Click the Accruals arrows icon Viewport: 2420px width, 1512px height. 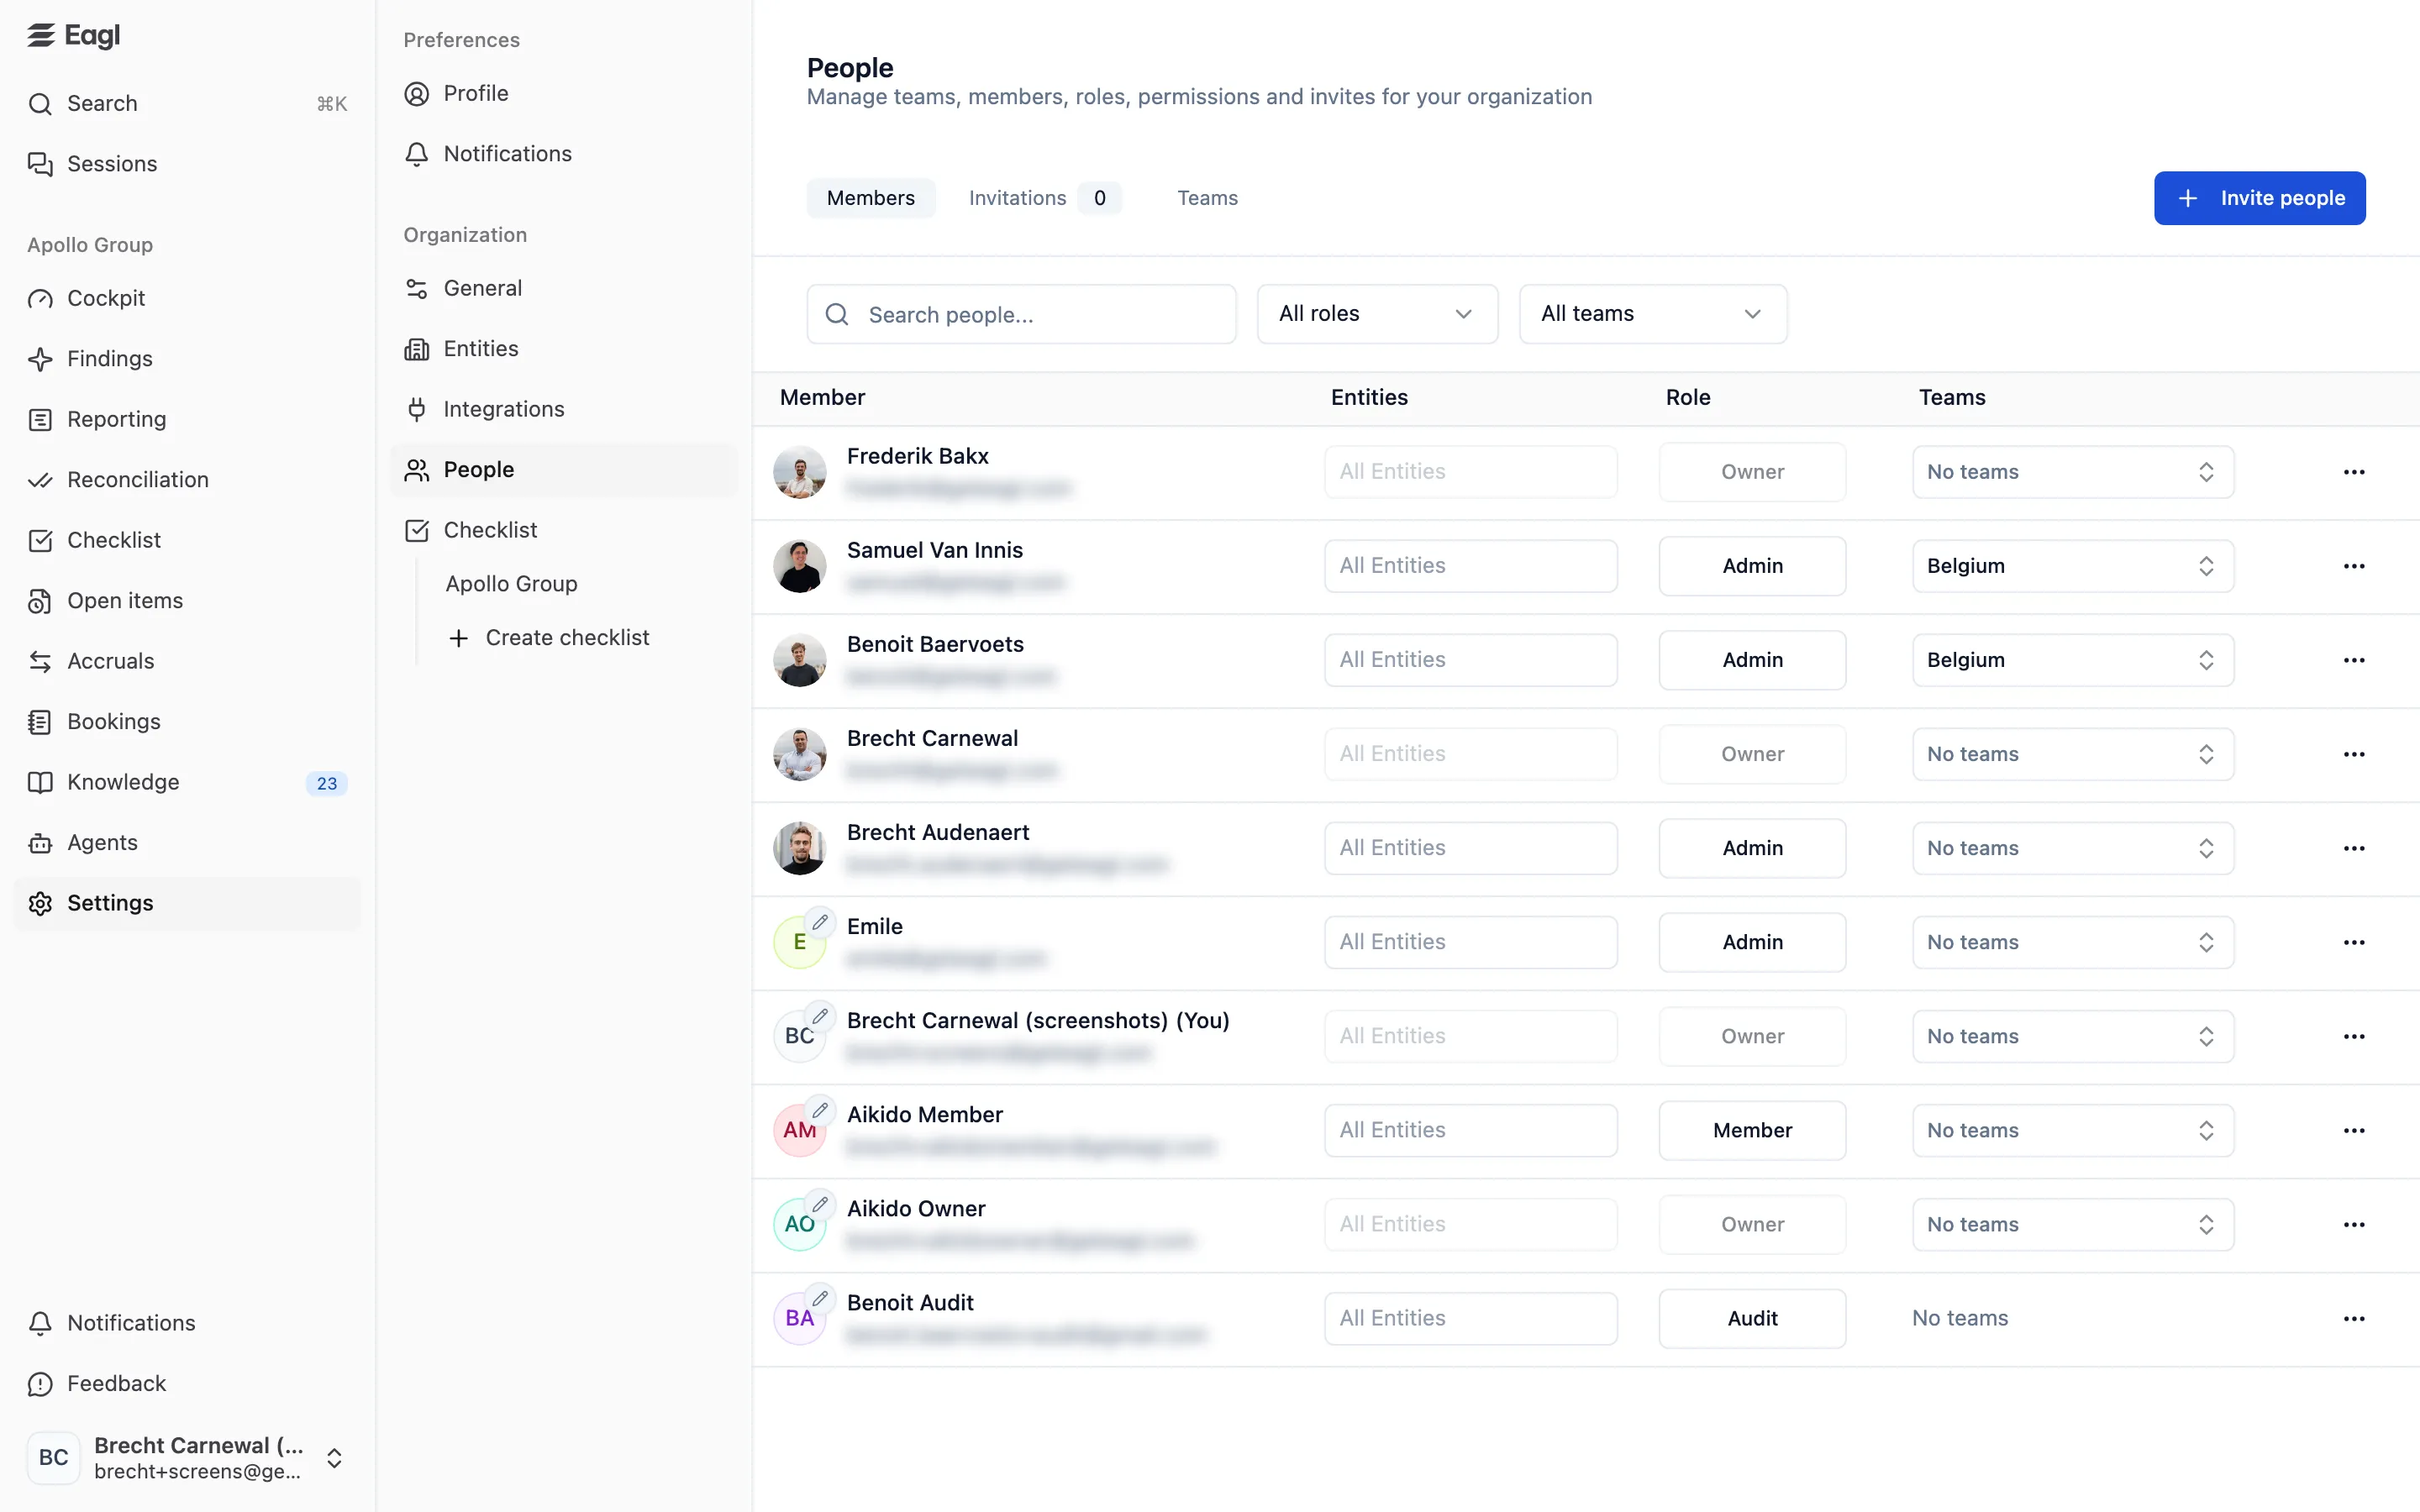40,661
